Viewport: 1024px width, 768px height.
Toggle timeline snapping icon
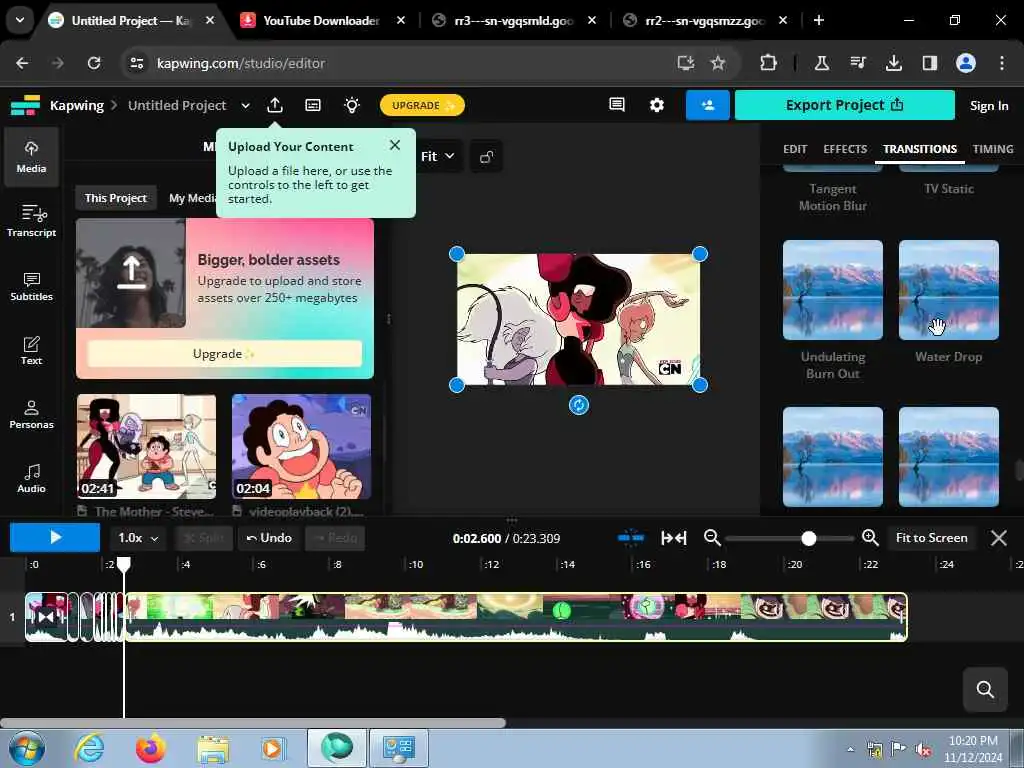point(631,538)
